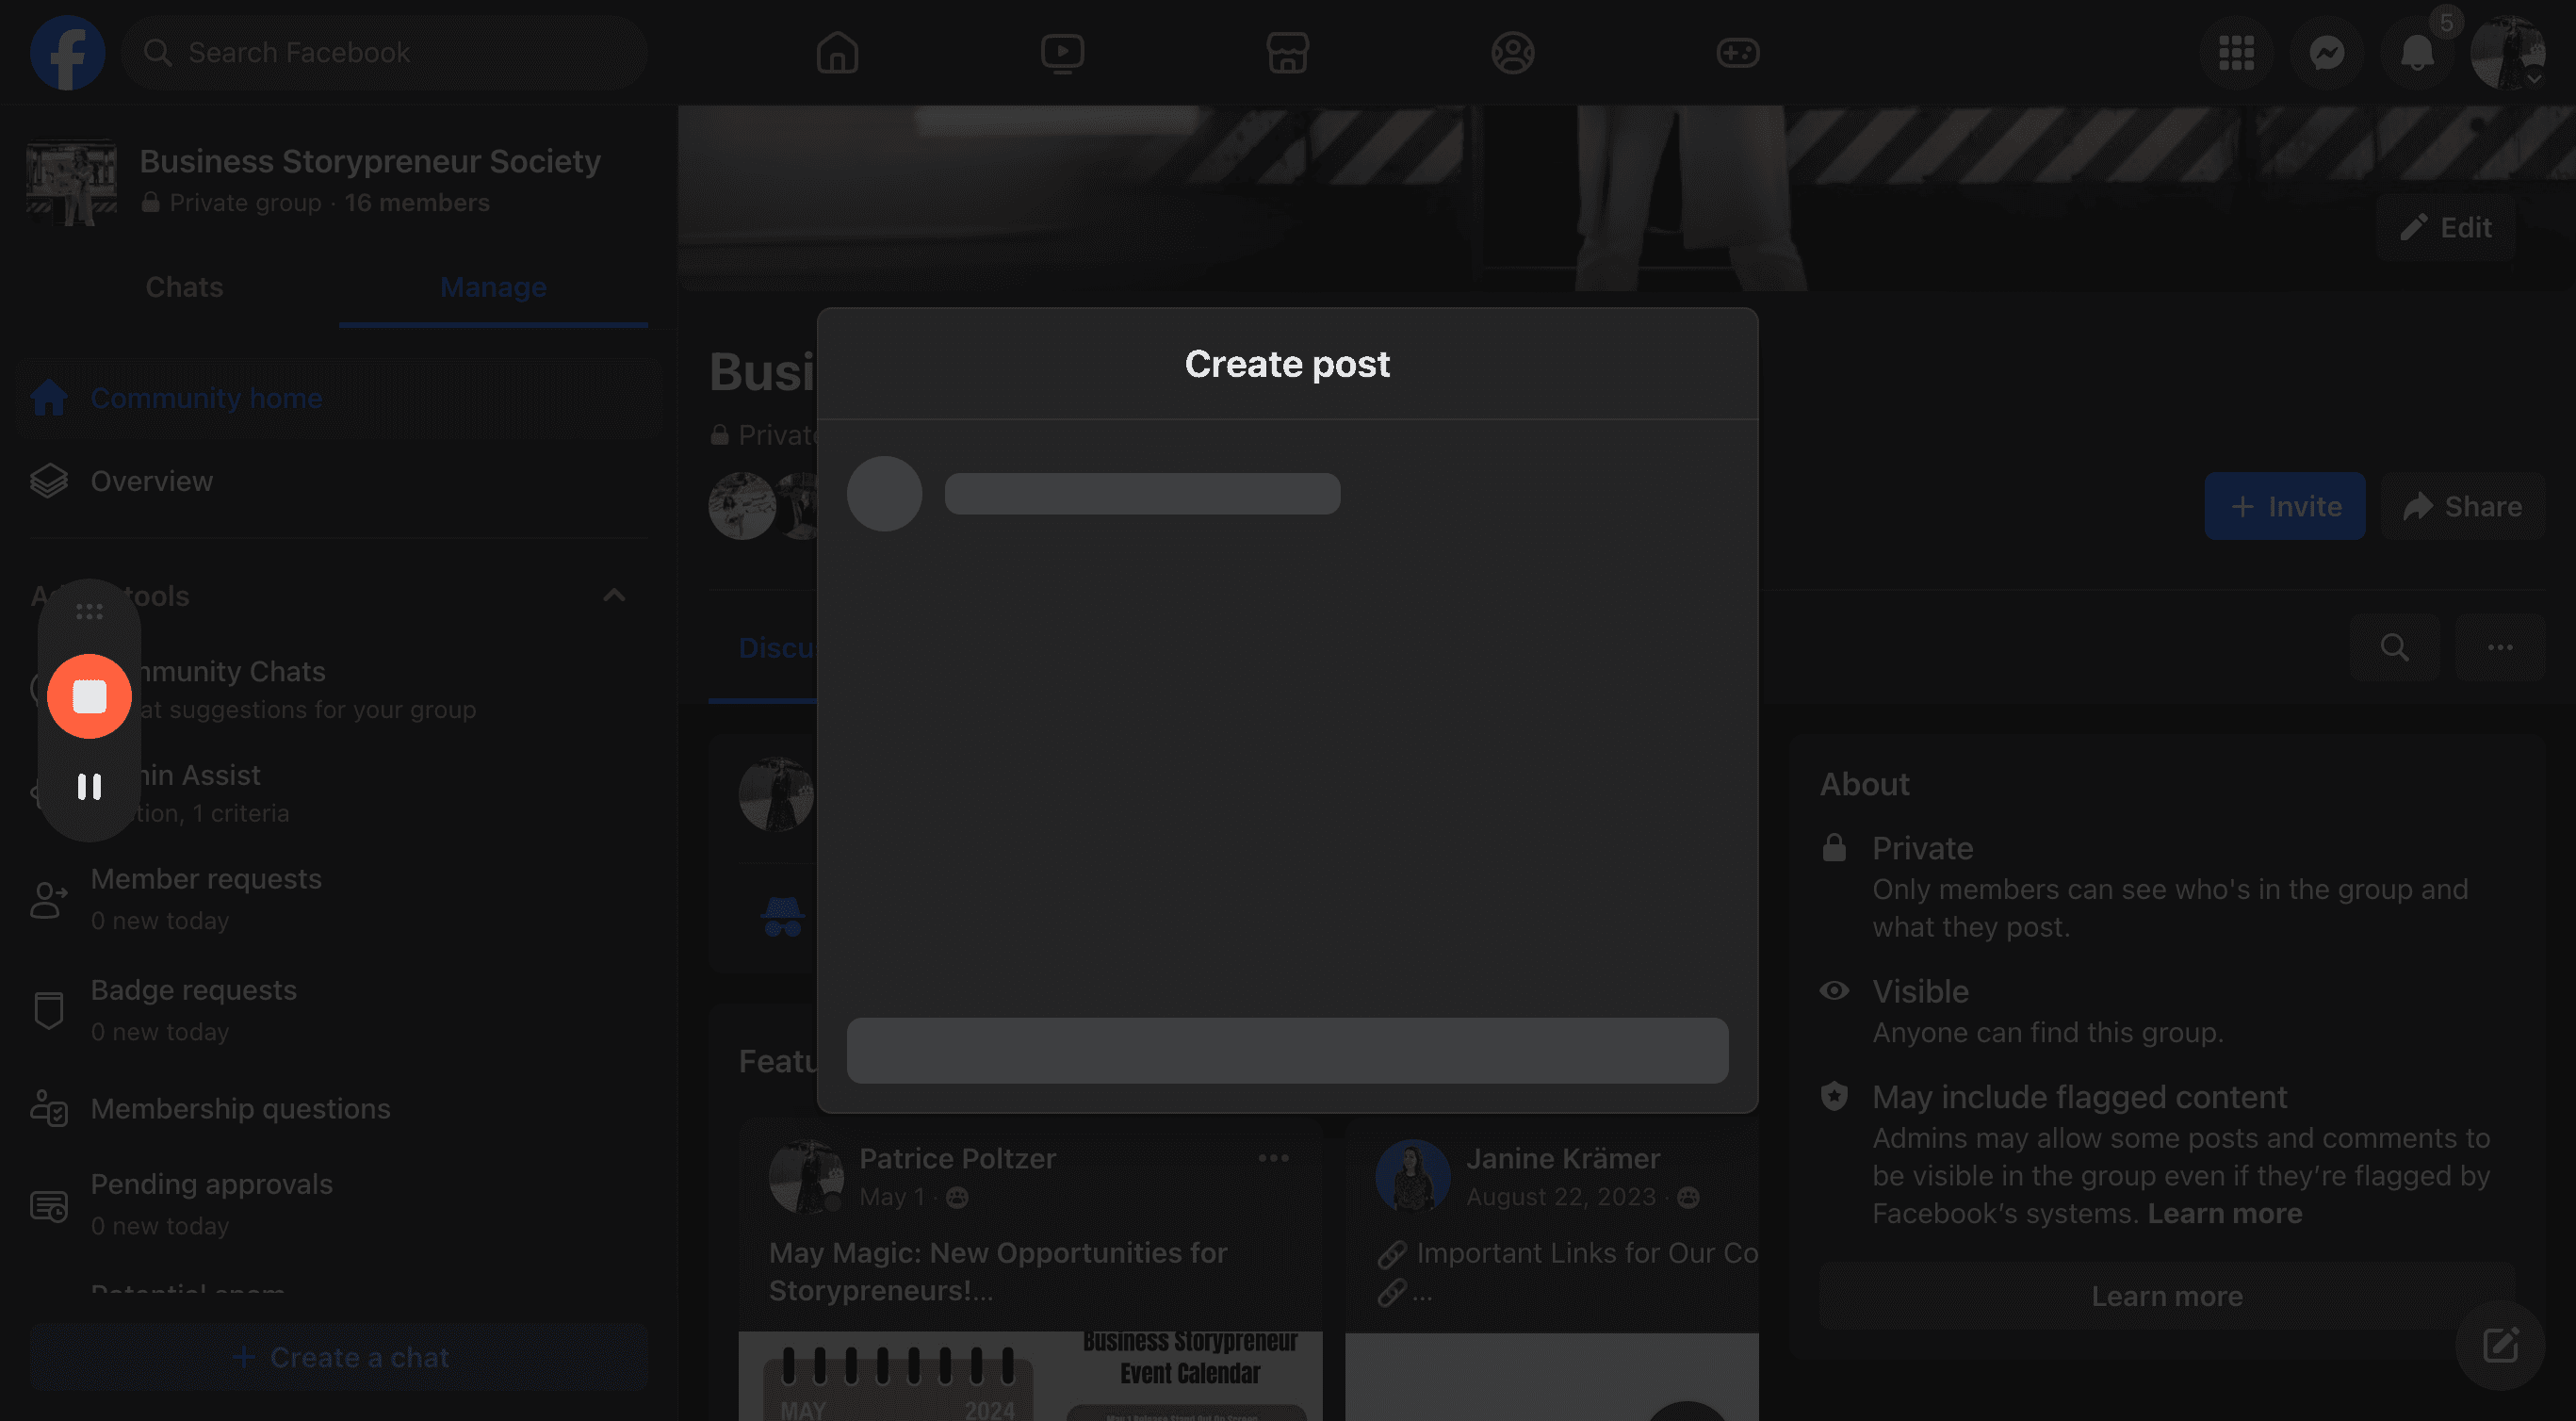The image size is (2576, 1421).
Task: Click the first member avatar
Action: tap(742, 506)
